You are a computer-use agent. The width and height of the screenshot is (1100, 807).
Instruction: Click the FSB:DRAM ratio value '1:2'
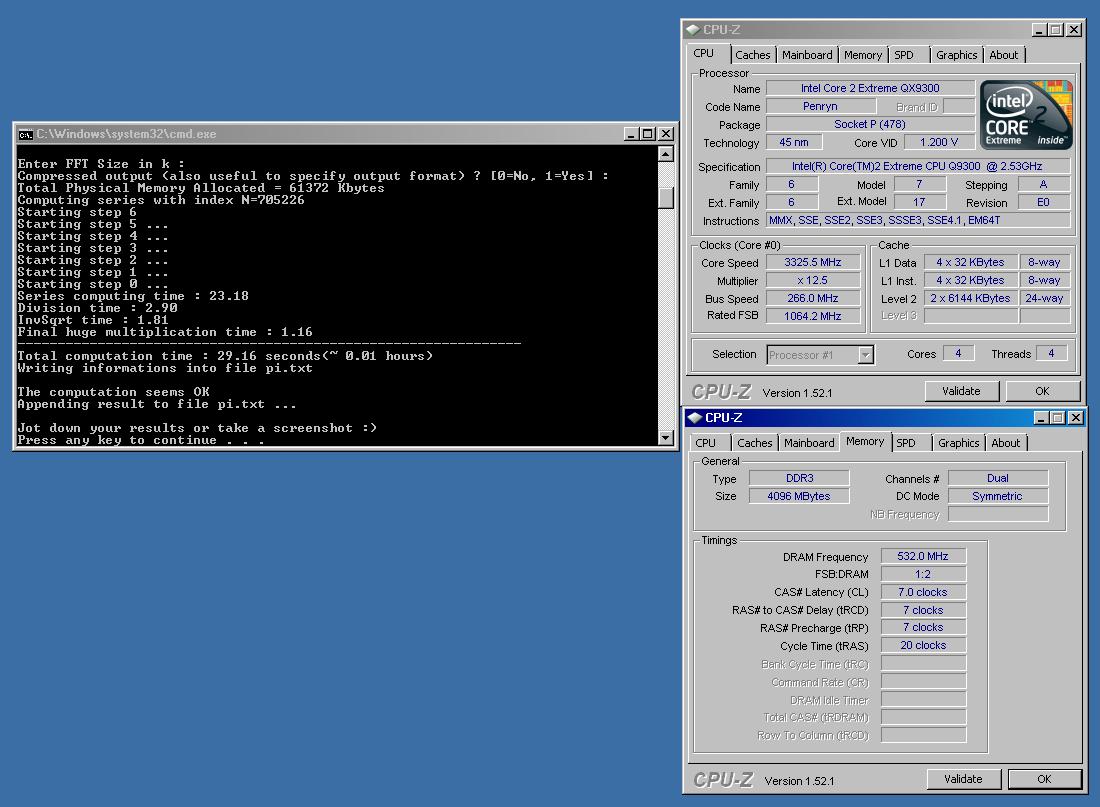tap(923, 574)
